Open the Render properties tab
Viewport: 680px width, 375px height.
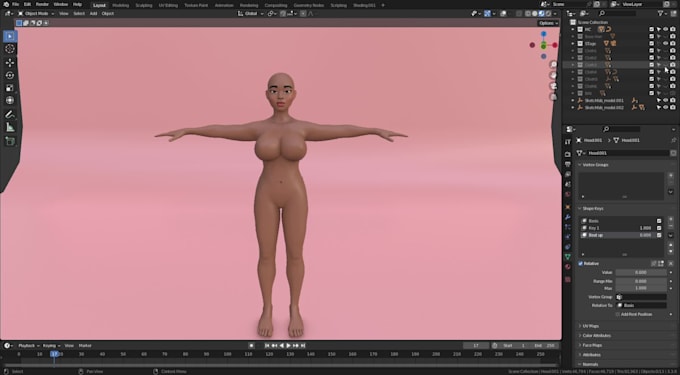[568, 154]
